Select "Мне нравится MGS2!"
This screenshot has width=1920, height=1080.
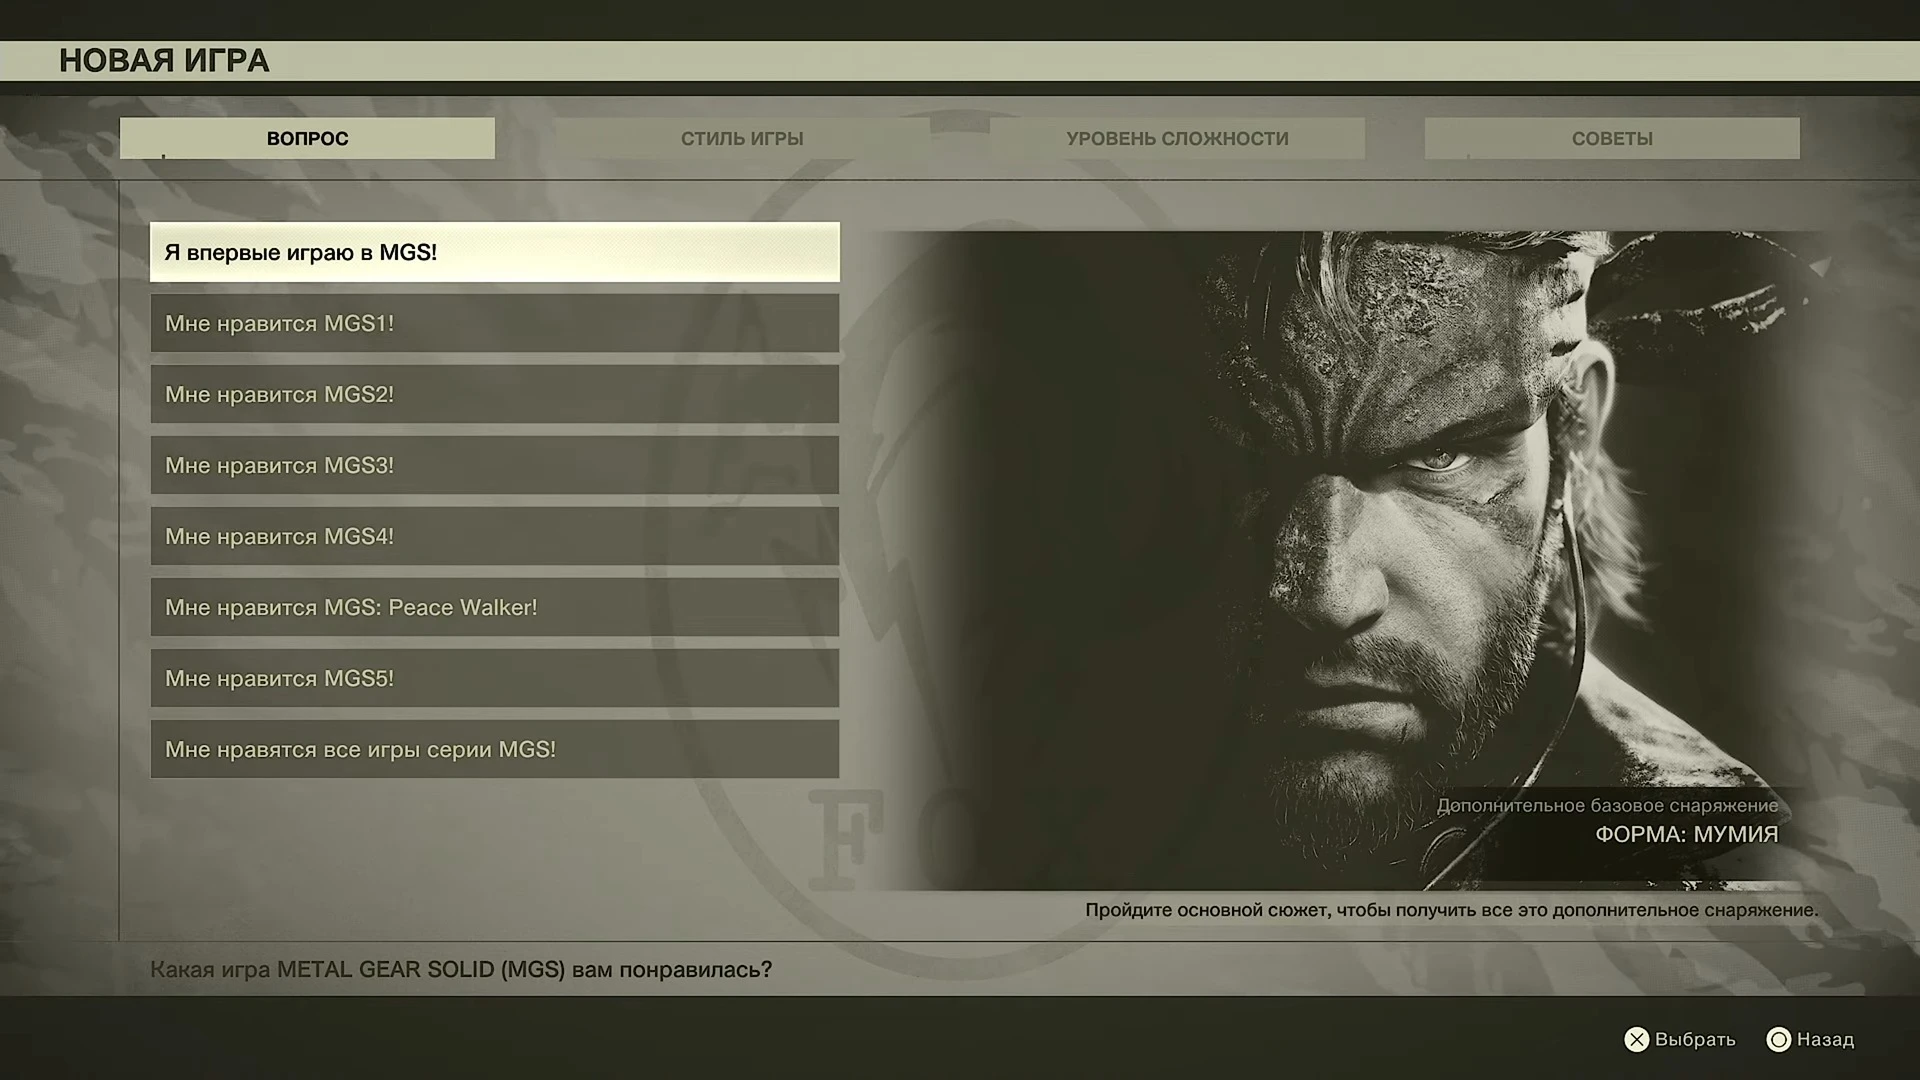494,394
